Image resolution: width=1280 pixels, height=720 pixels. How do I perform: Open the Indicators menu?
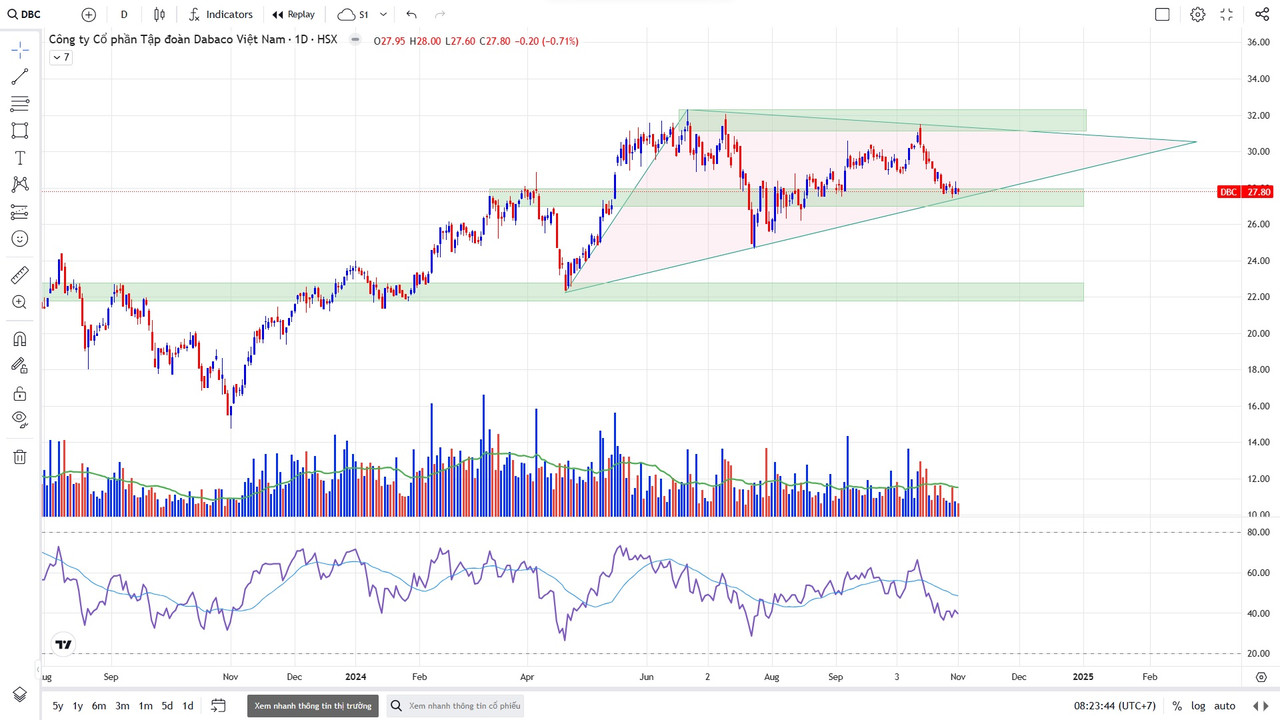(x=221, y=14)
